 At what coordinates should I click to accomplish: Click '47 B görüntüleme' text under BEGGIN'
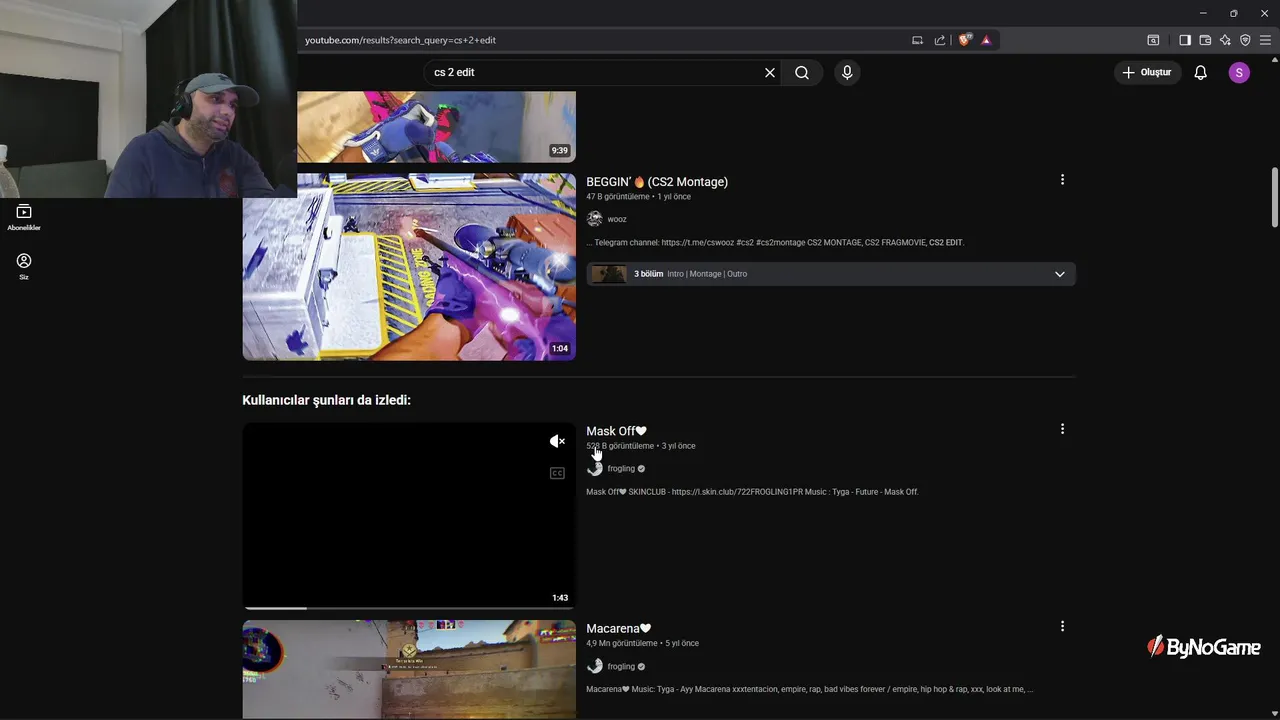click(617, 197)
